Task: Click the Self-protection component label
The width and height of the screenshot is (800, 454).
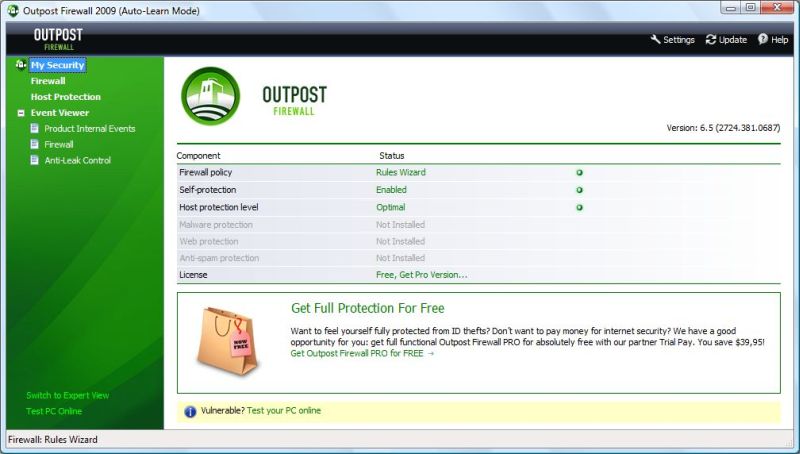Action: pyautogui.click(x=208, y=190)
